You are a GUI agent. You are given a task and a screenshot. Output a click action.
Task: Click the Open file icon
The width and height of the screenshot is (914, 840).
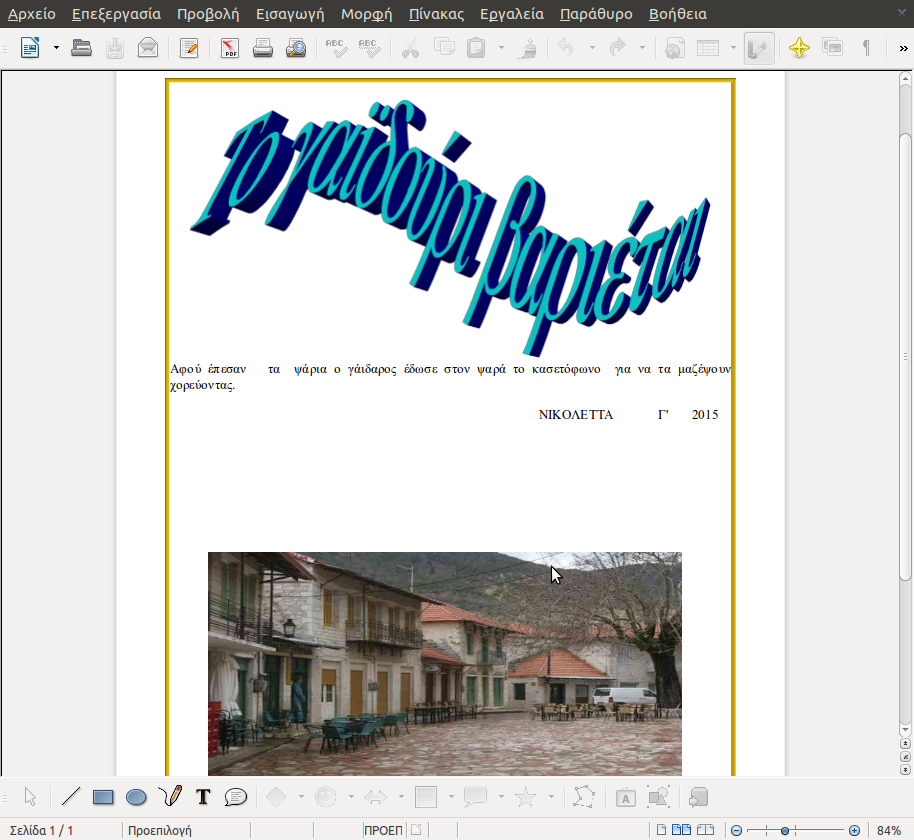click(x=81, y=48)
